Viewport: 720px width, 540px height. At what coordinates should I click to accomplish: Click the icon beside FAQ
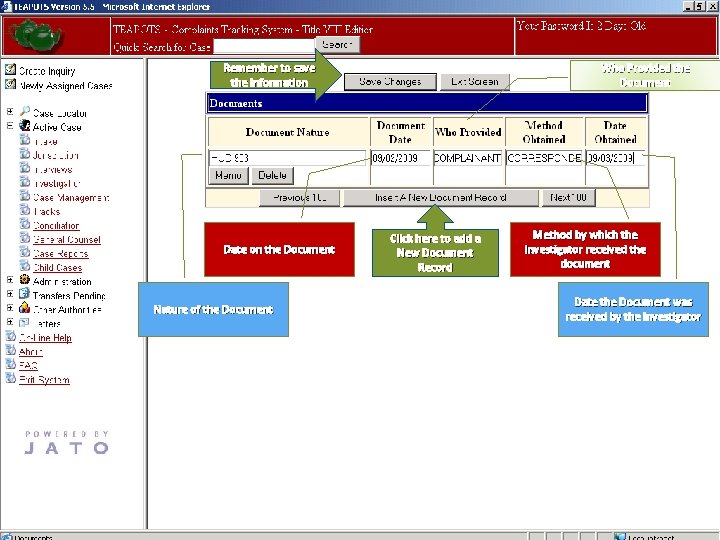point(11,365)
